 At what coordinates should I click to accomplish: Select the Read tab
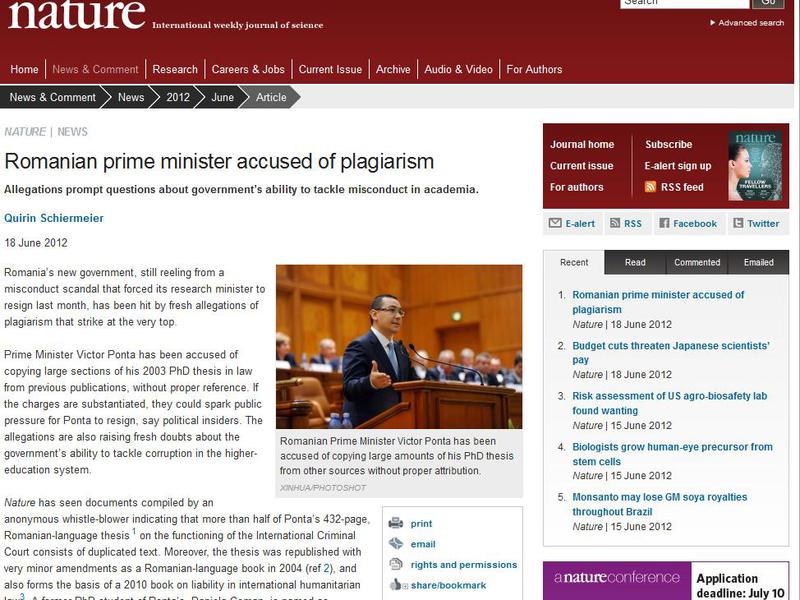pyautogui.click(x=635, y=262)
